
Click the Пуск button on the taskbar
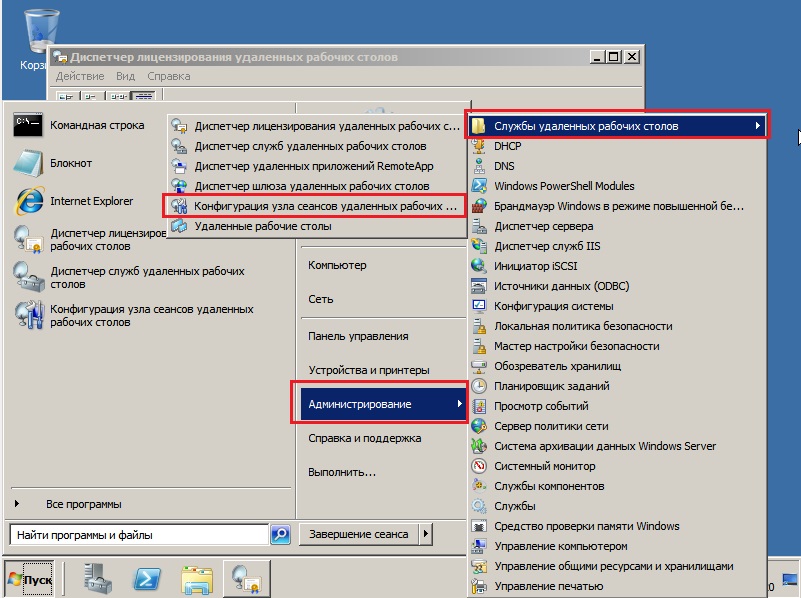tap(30, 579)
